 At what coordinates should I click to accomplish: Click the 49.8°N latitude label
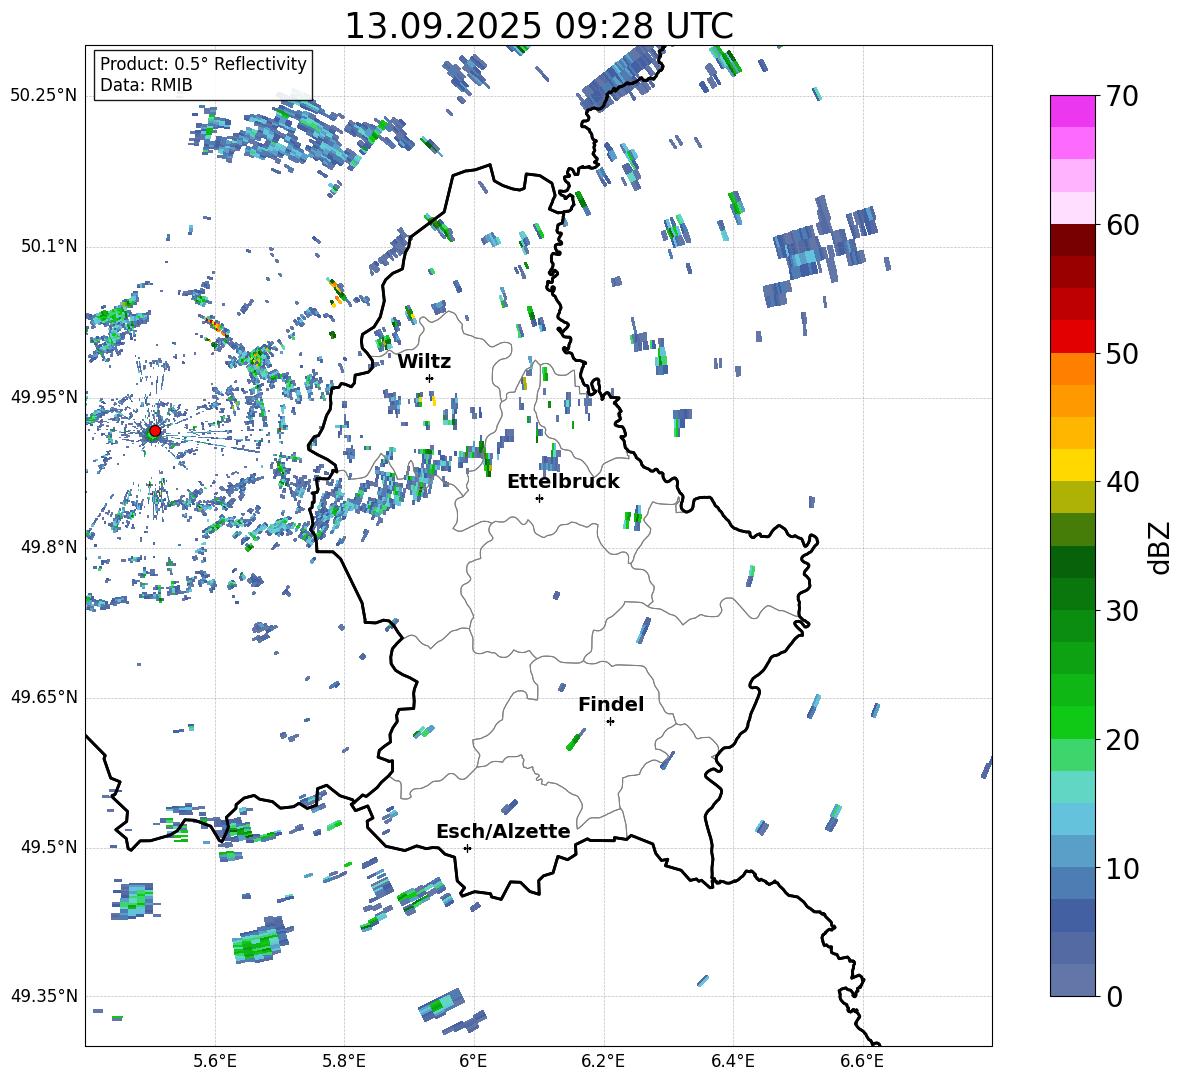pyautogui.click(x=47, y=547)
